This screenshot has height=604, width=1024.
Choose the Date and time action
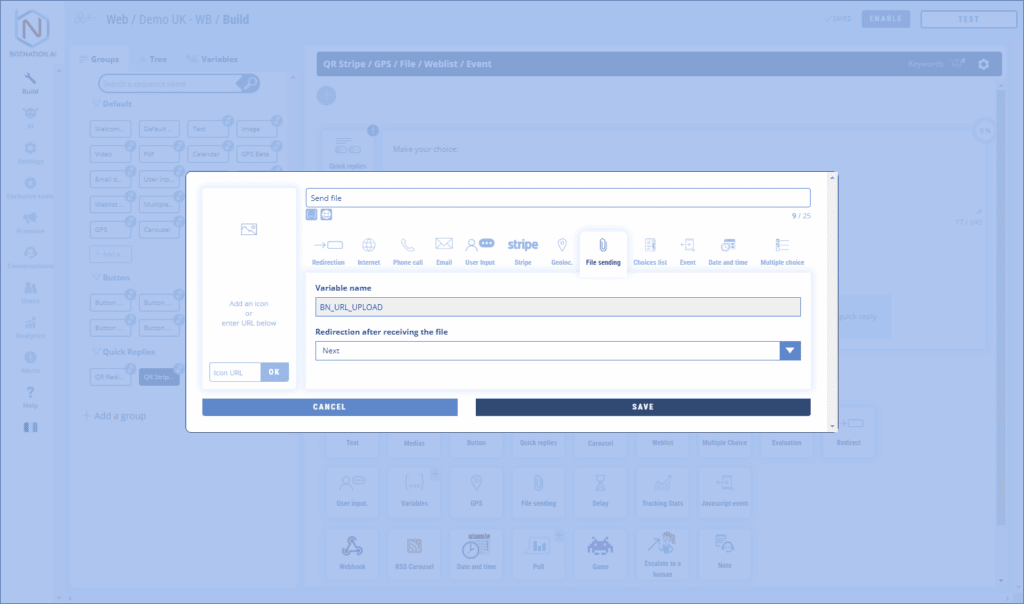coord(728,250)
